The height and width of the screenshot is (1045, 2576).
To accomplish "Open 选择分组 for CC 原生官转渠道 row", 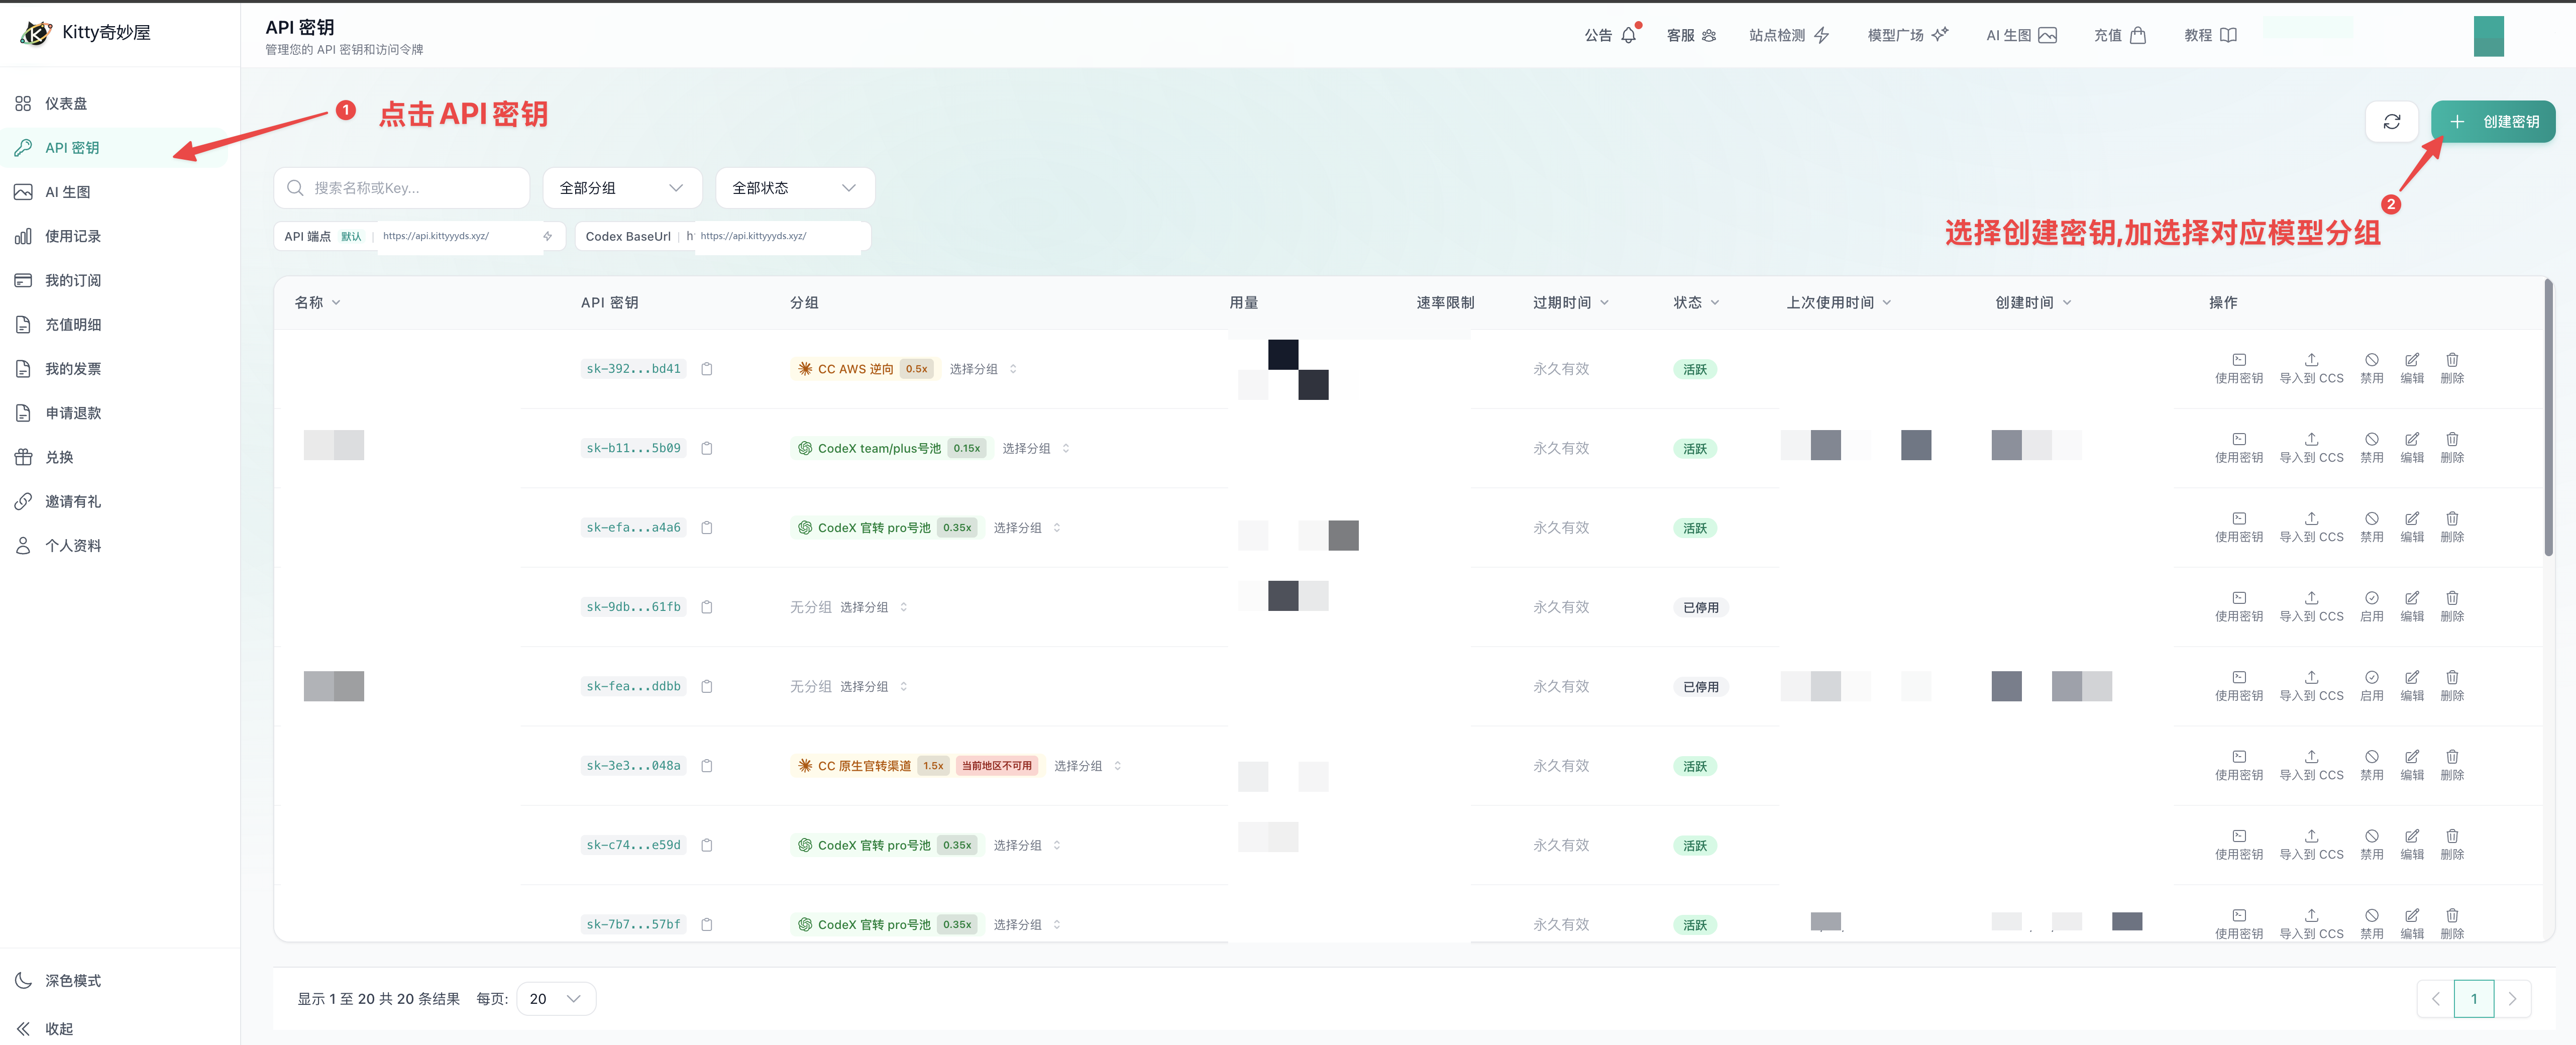I will [1087, 766].
